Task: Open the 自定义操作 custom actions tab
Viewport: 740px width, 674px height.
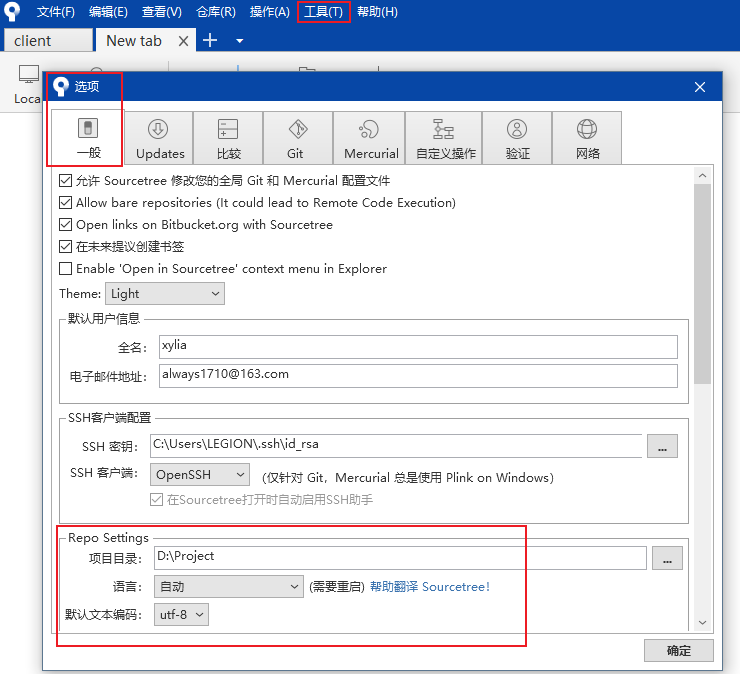Action: (445, 138)
